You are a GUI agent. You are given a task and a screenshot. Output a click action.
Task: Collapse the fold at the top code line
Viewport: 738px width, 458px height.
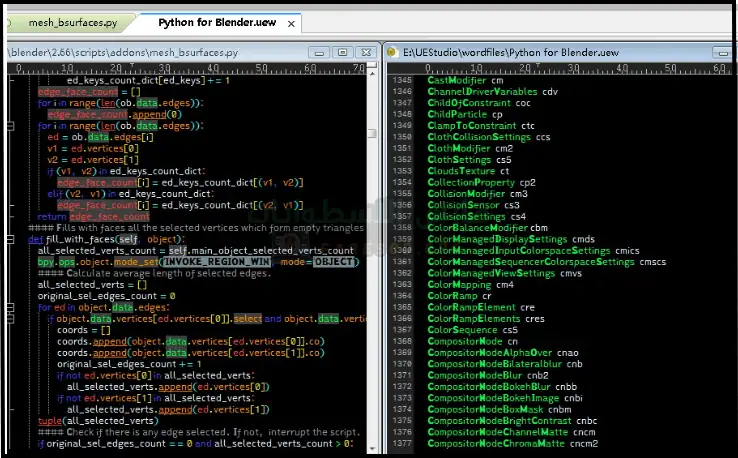pos(10,81)
